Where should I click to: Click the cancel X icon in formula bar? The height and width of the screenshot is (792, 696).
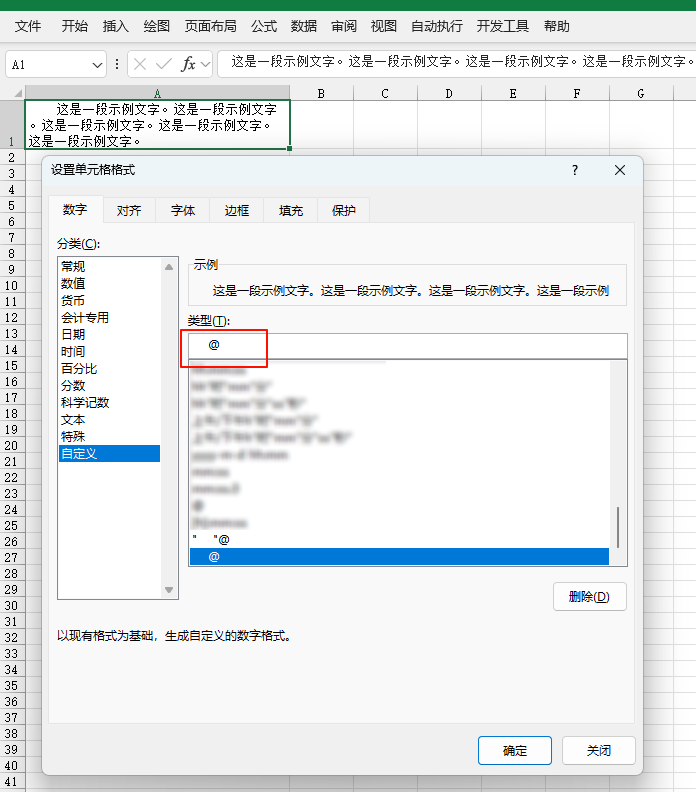[141, 64]
